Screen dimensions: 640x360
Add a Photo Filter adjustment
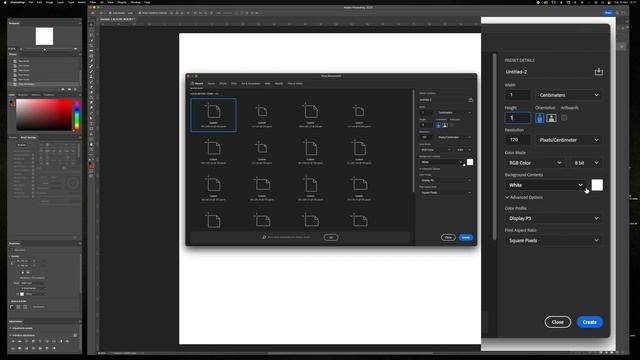67,341
